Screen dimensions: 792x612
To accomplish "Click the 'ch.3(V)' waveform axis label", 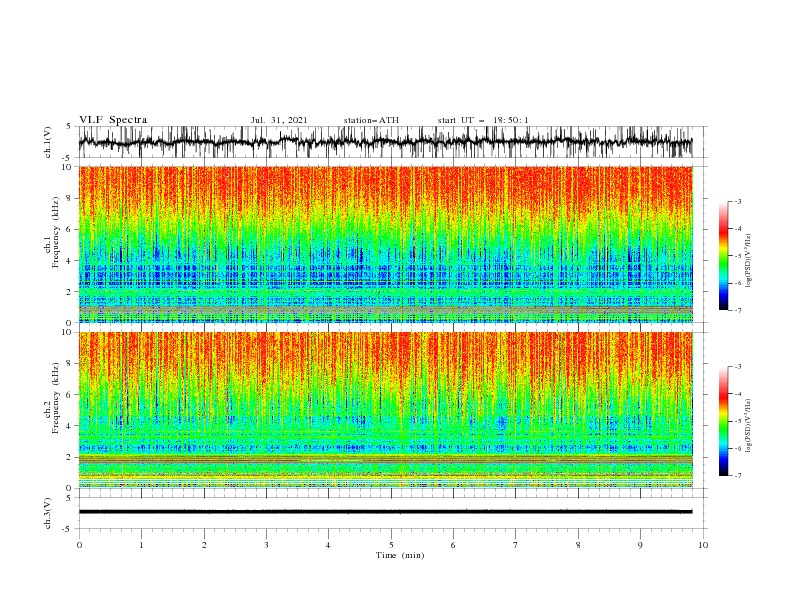I will 48,513.
